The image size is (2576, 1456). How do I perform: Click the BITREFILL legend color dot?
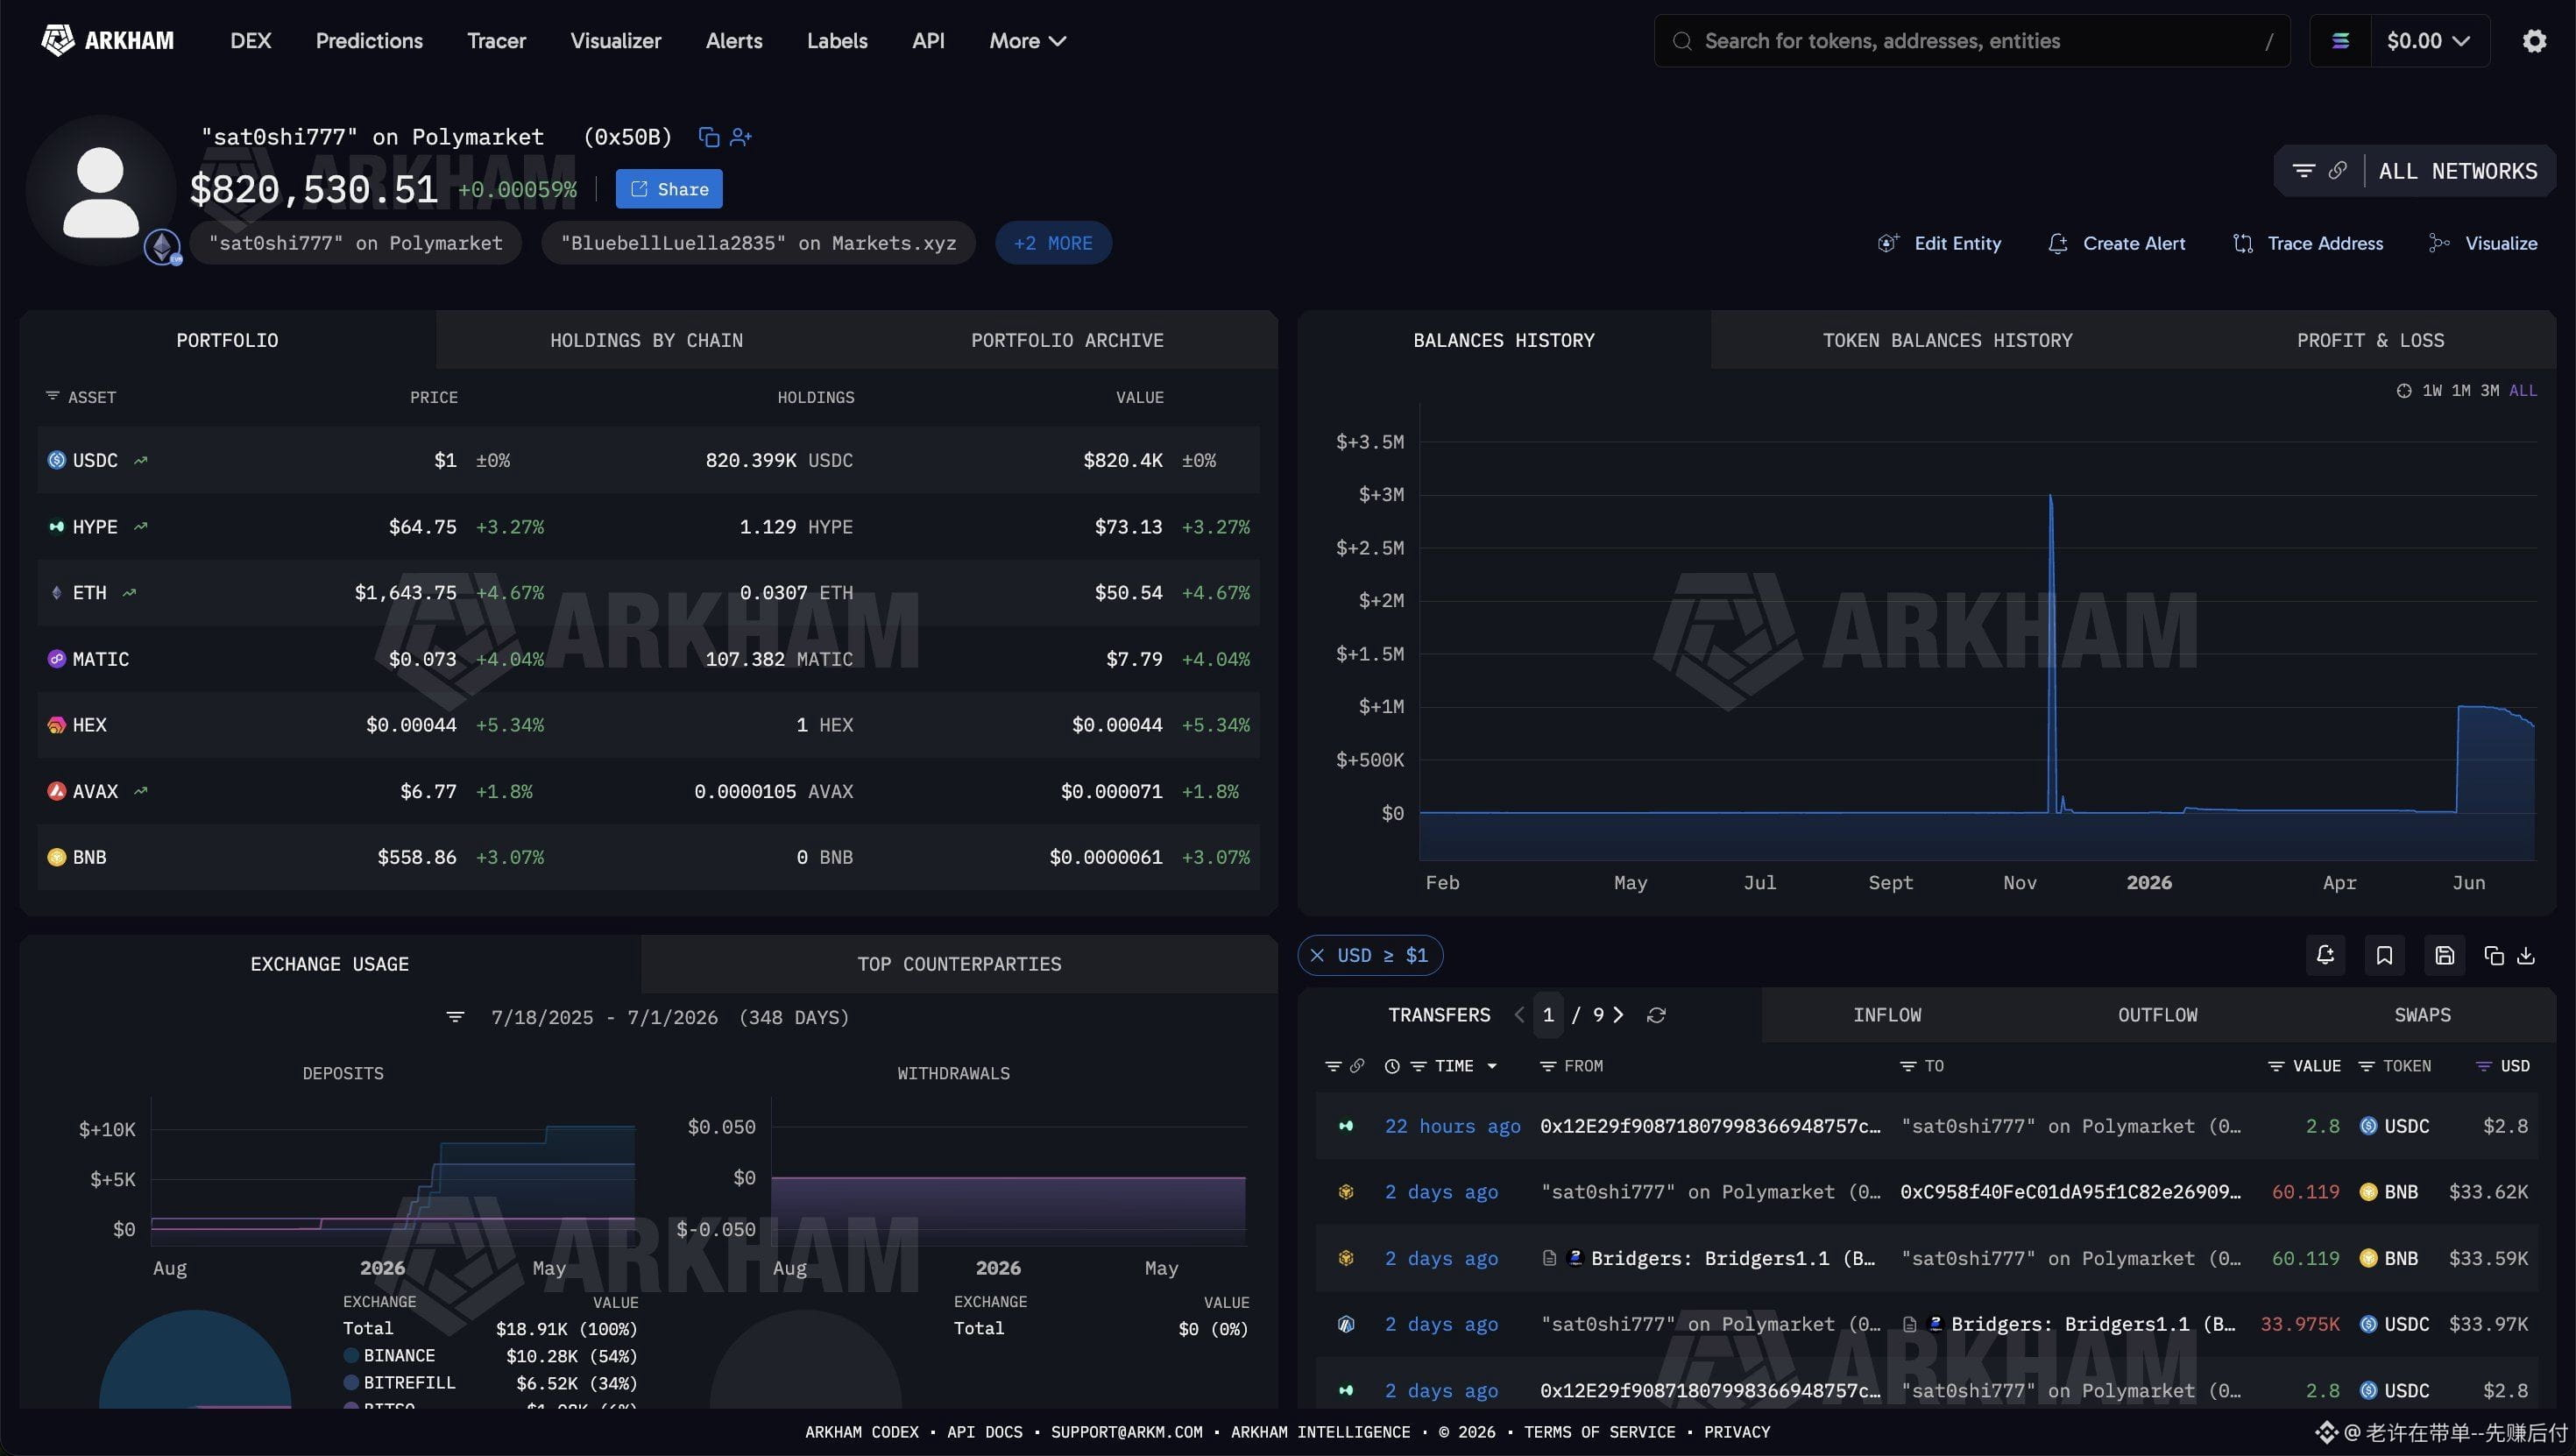(351, 1382)
